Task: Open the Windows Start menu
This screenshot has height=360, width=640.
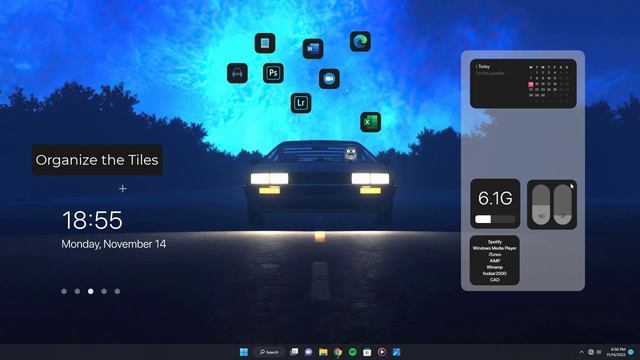Action: (x=244, y=352)
